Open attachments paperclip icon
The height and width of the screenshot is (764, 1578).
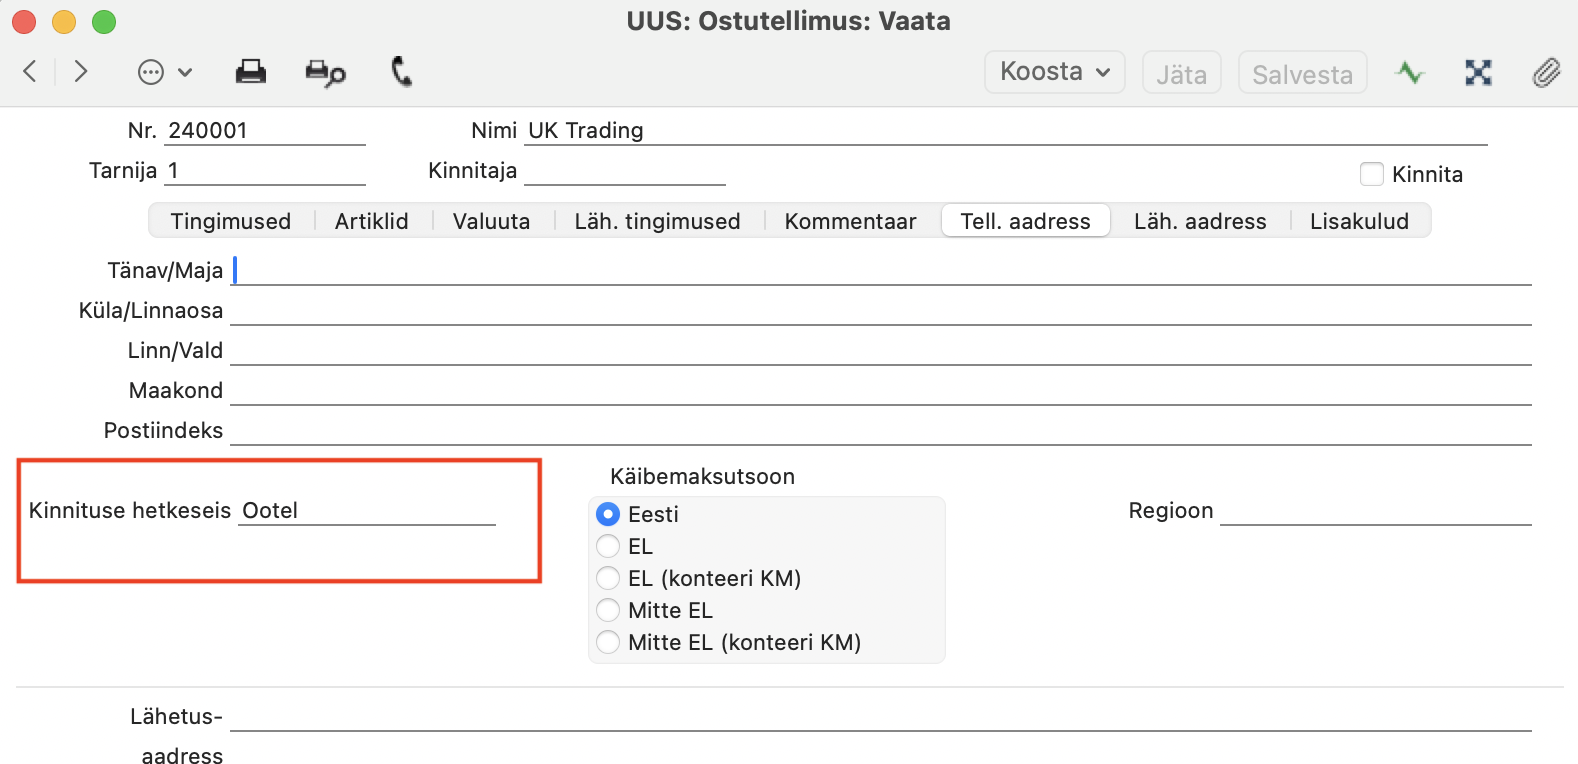coord(1546,73)
